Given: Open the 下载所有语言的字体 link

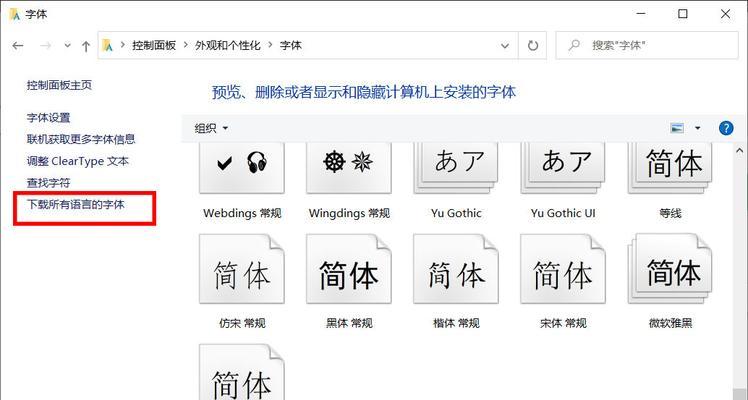Looking at the screenshot, I should [x=76, y=204].
